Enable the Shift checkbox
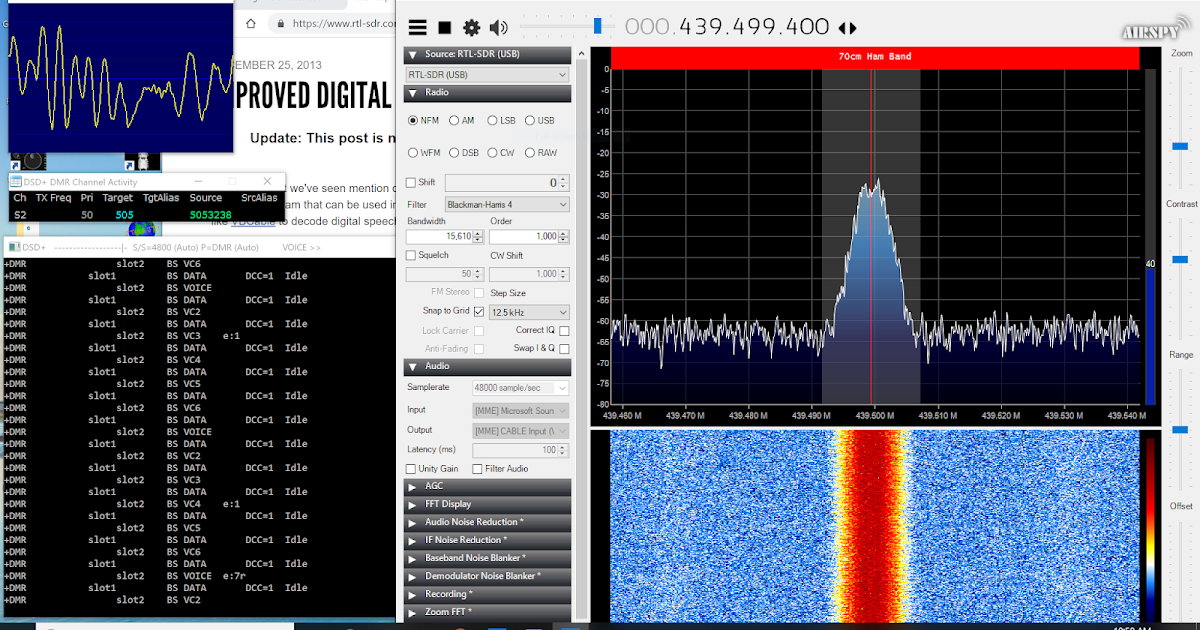This screenshot has height=630, width=1200. click(411, 183)
